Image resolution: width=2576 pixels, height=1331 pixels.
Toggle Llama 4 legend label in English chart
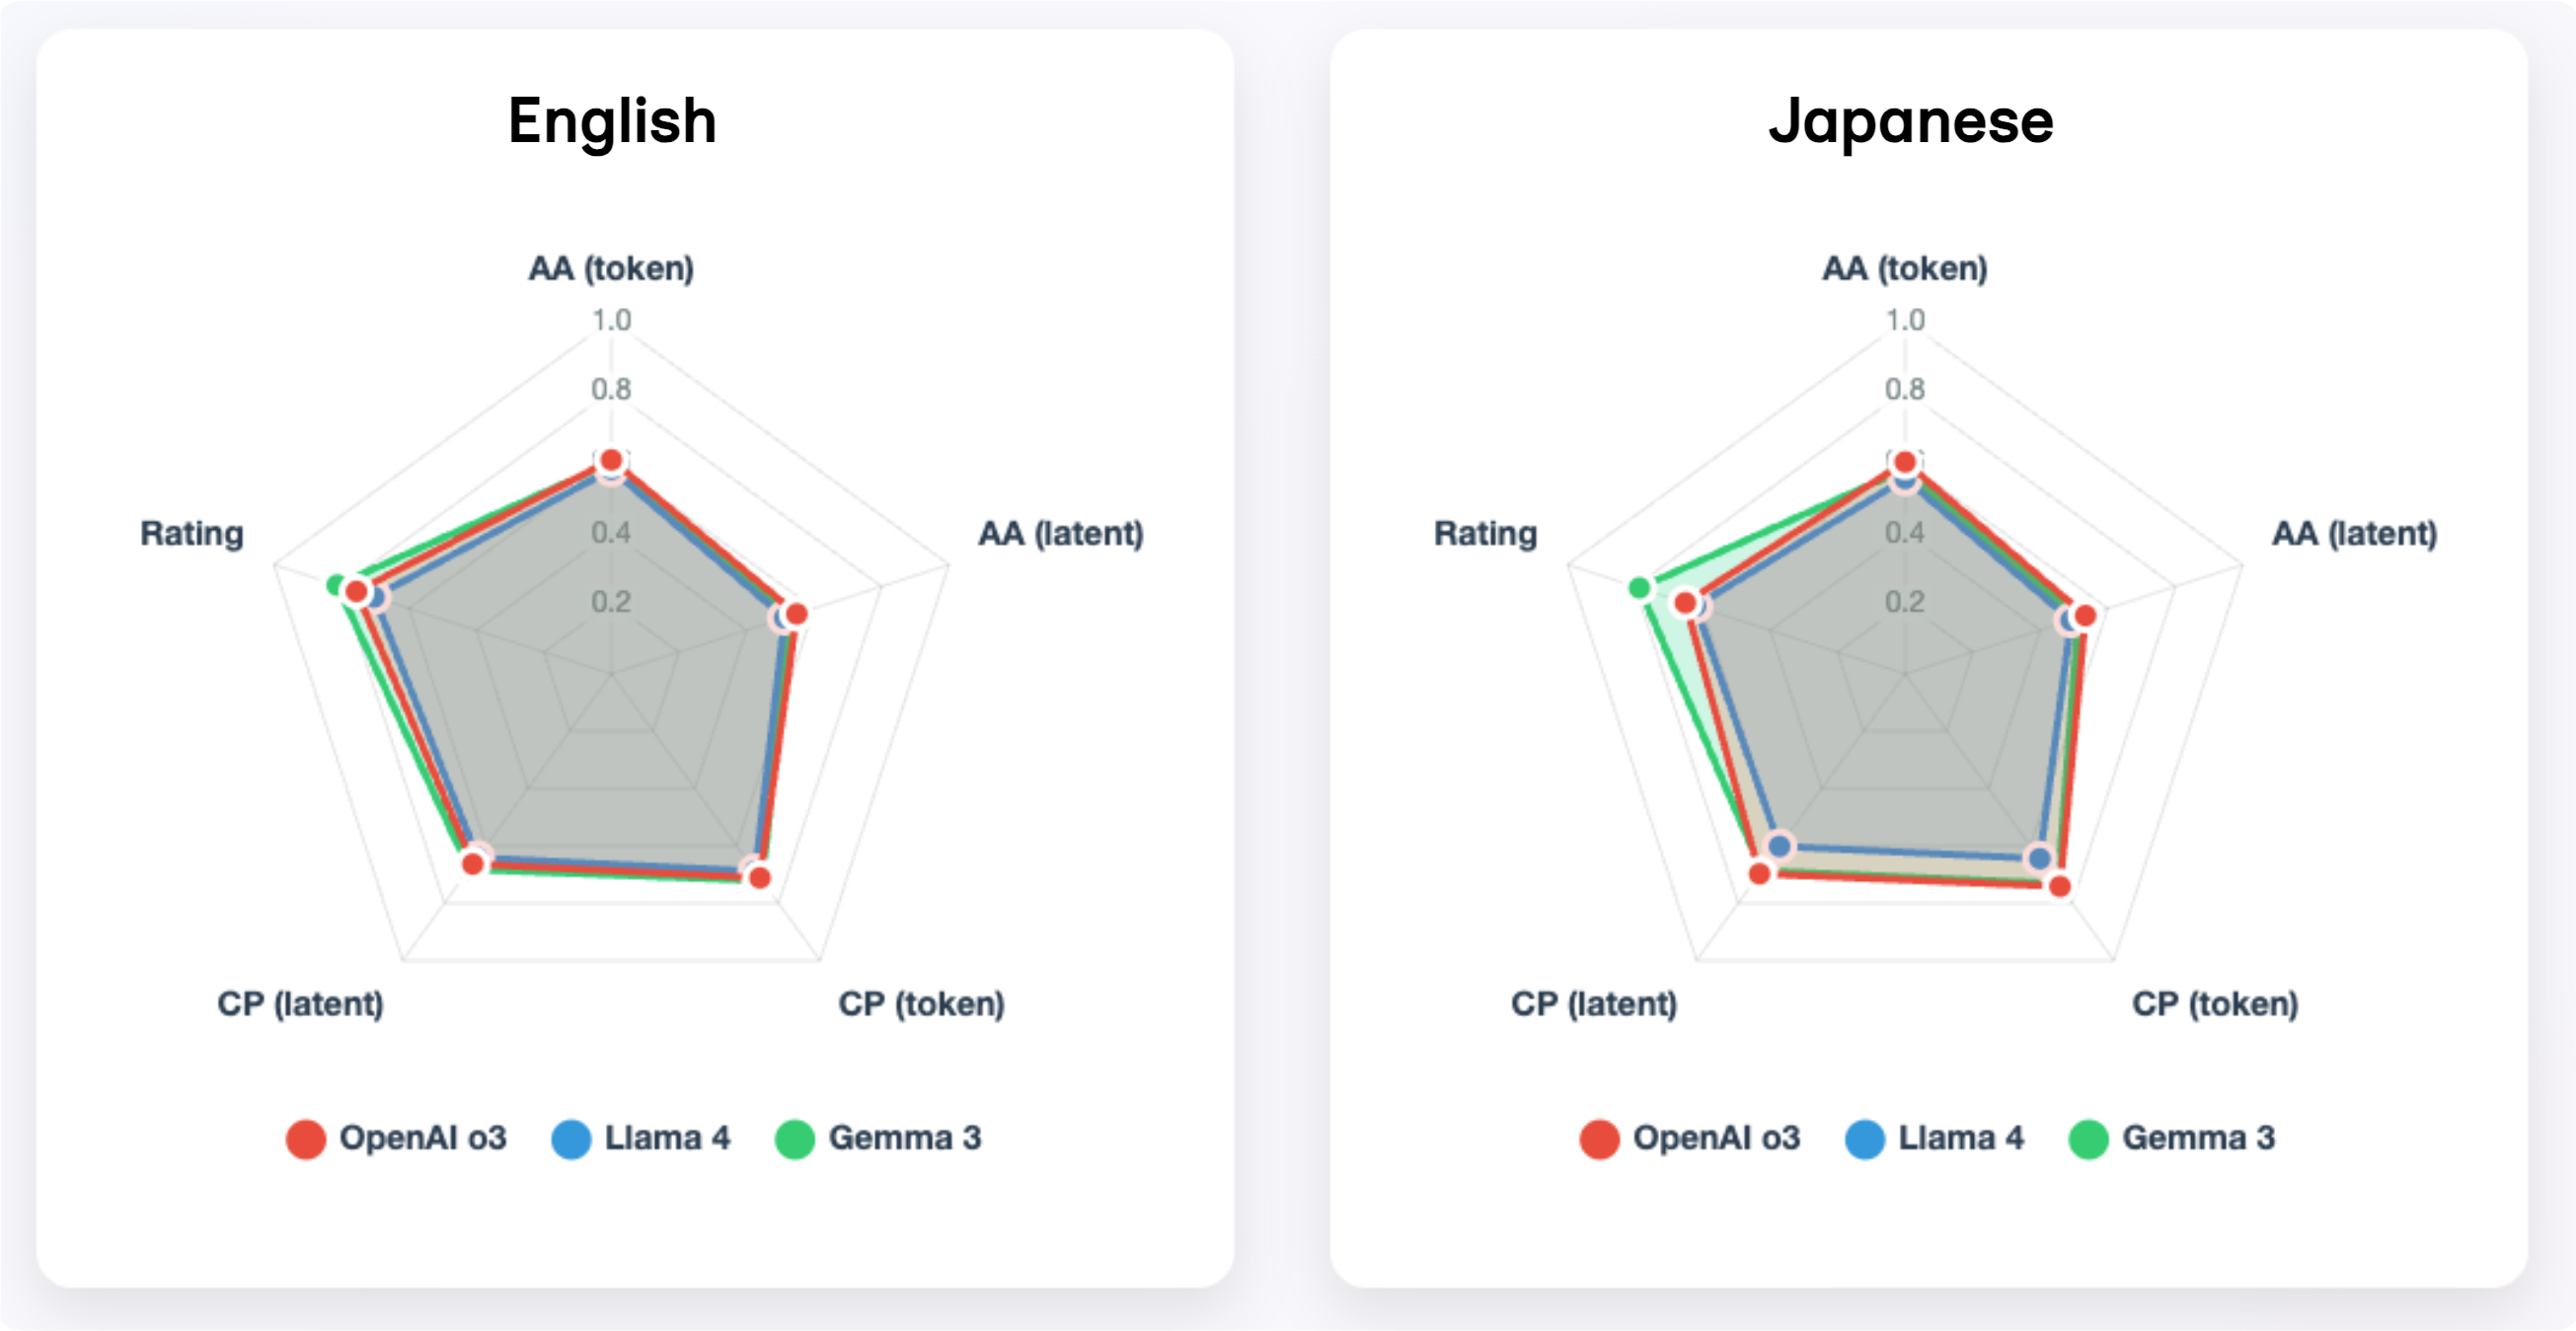(667, 1138)
